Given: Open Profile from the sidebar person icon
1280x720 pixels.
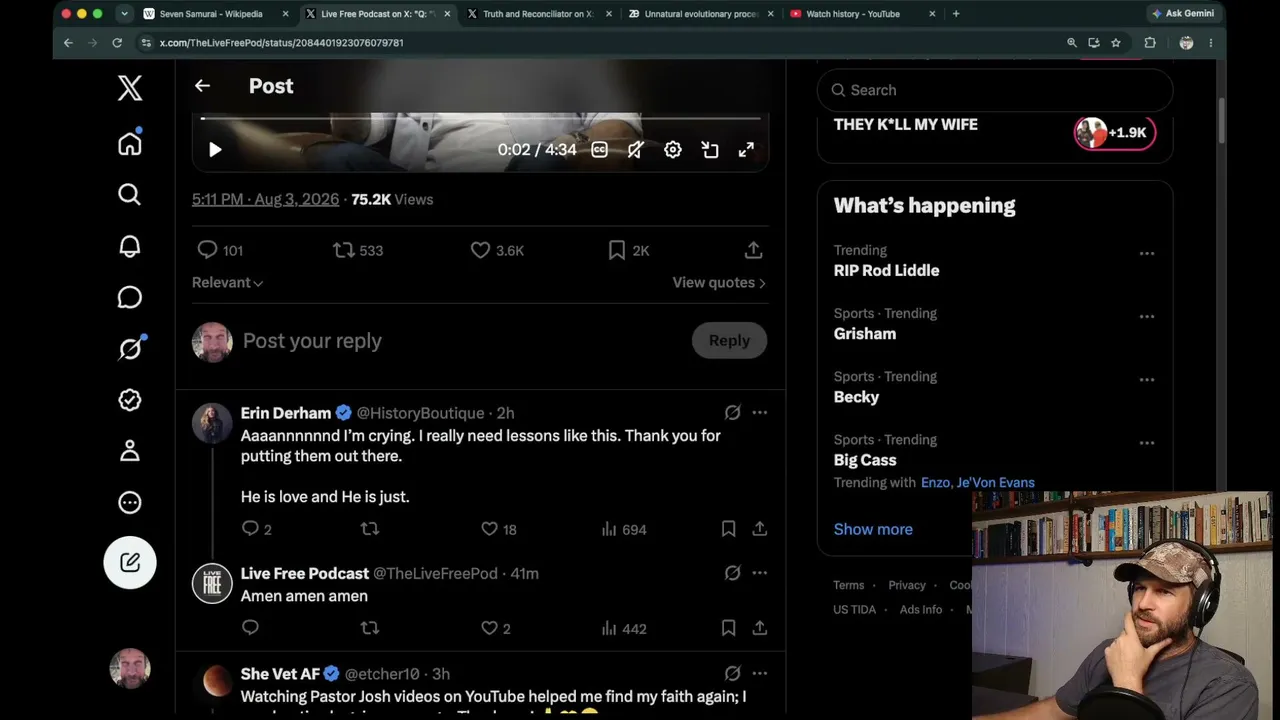Looking at the screenshot, I should click(130, 451).
